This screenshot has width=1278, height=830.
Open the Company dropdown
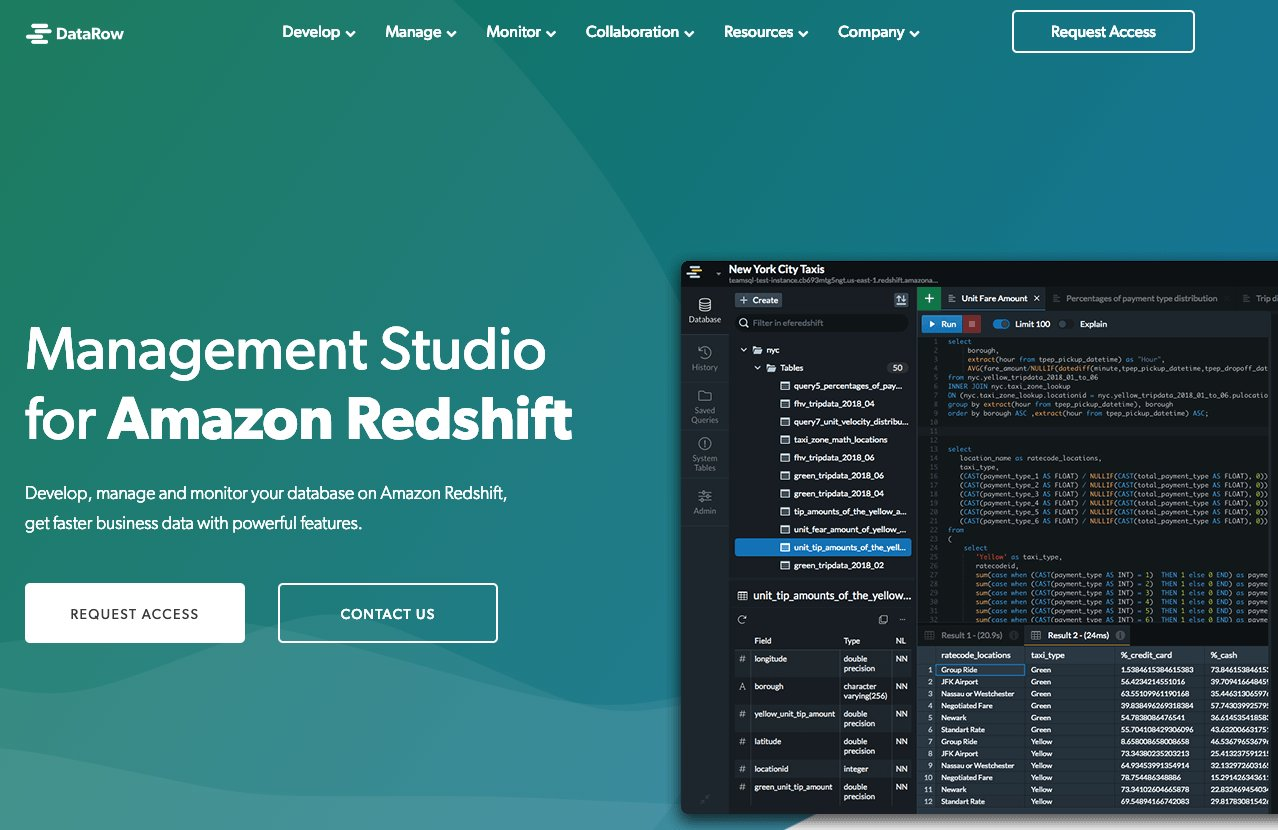tap(879, 32)
